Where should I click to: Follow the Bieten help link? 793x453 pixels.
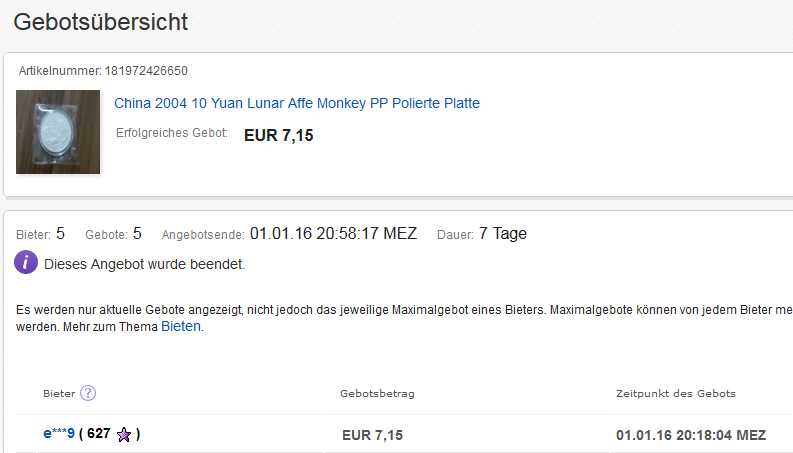click(181, 326)
